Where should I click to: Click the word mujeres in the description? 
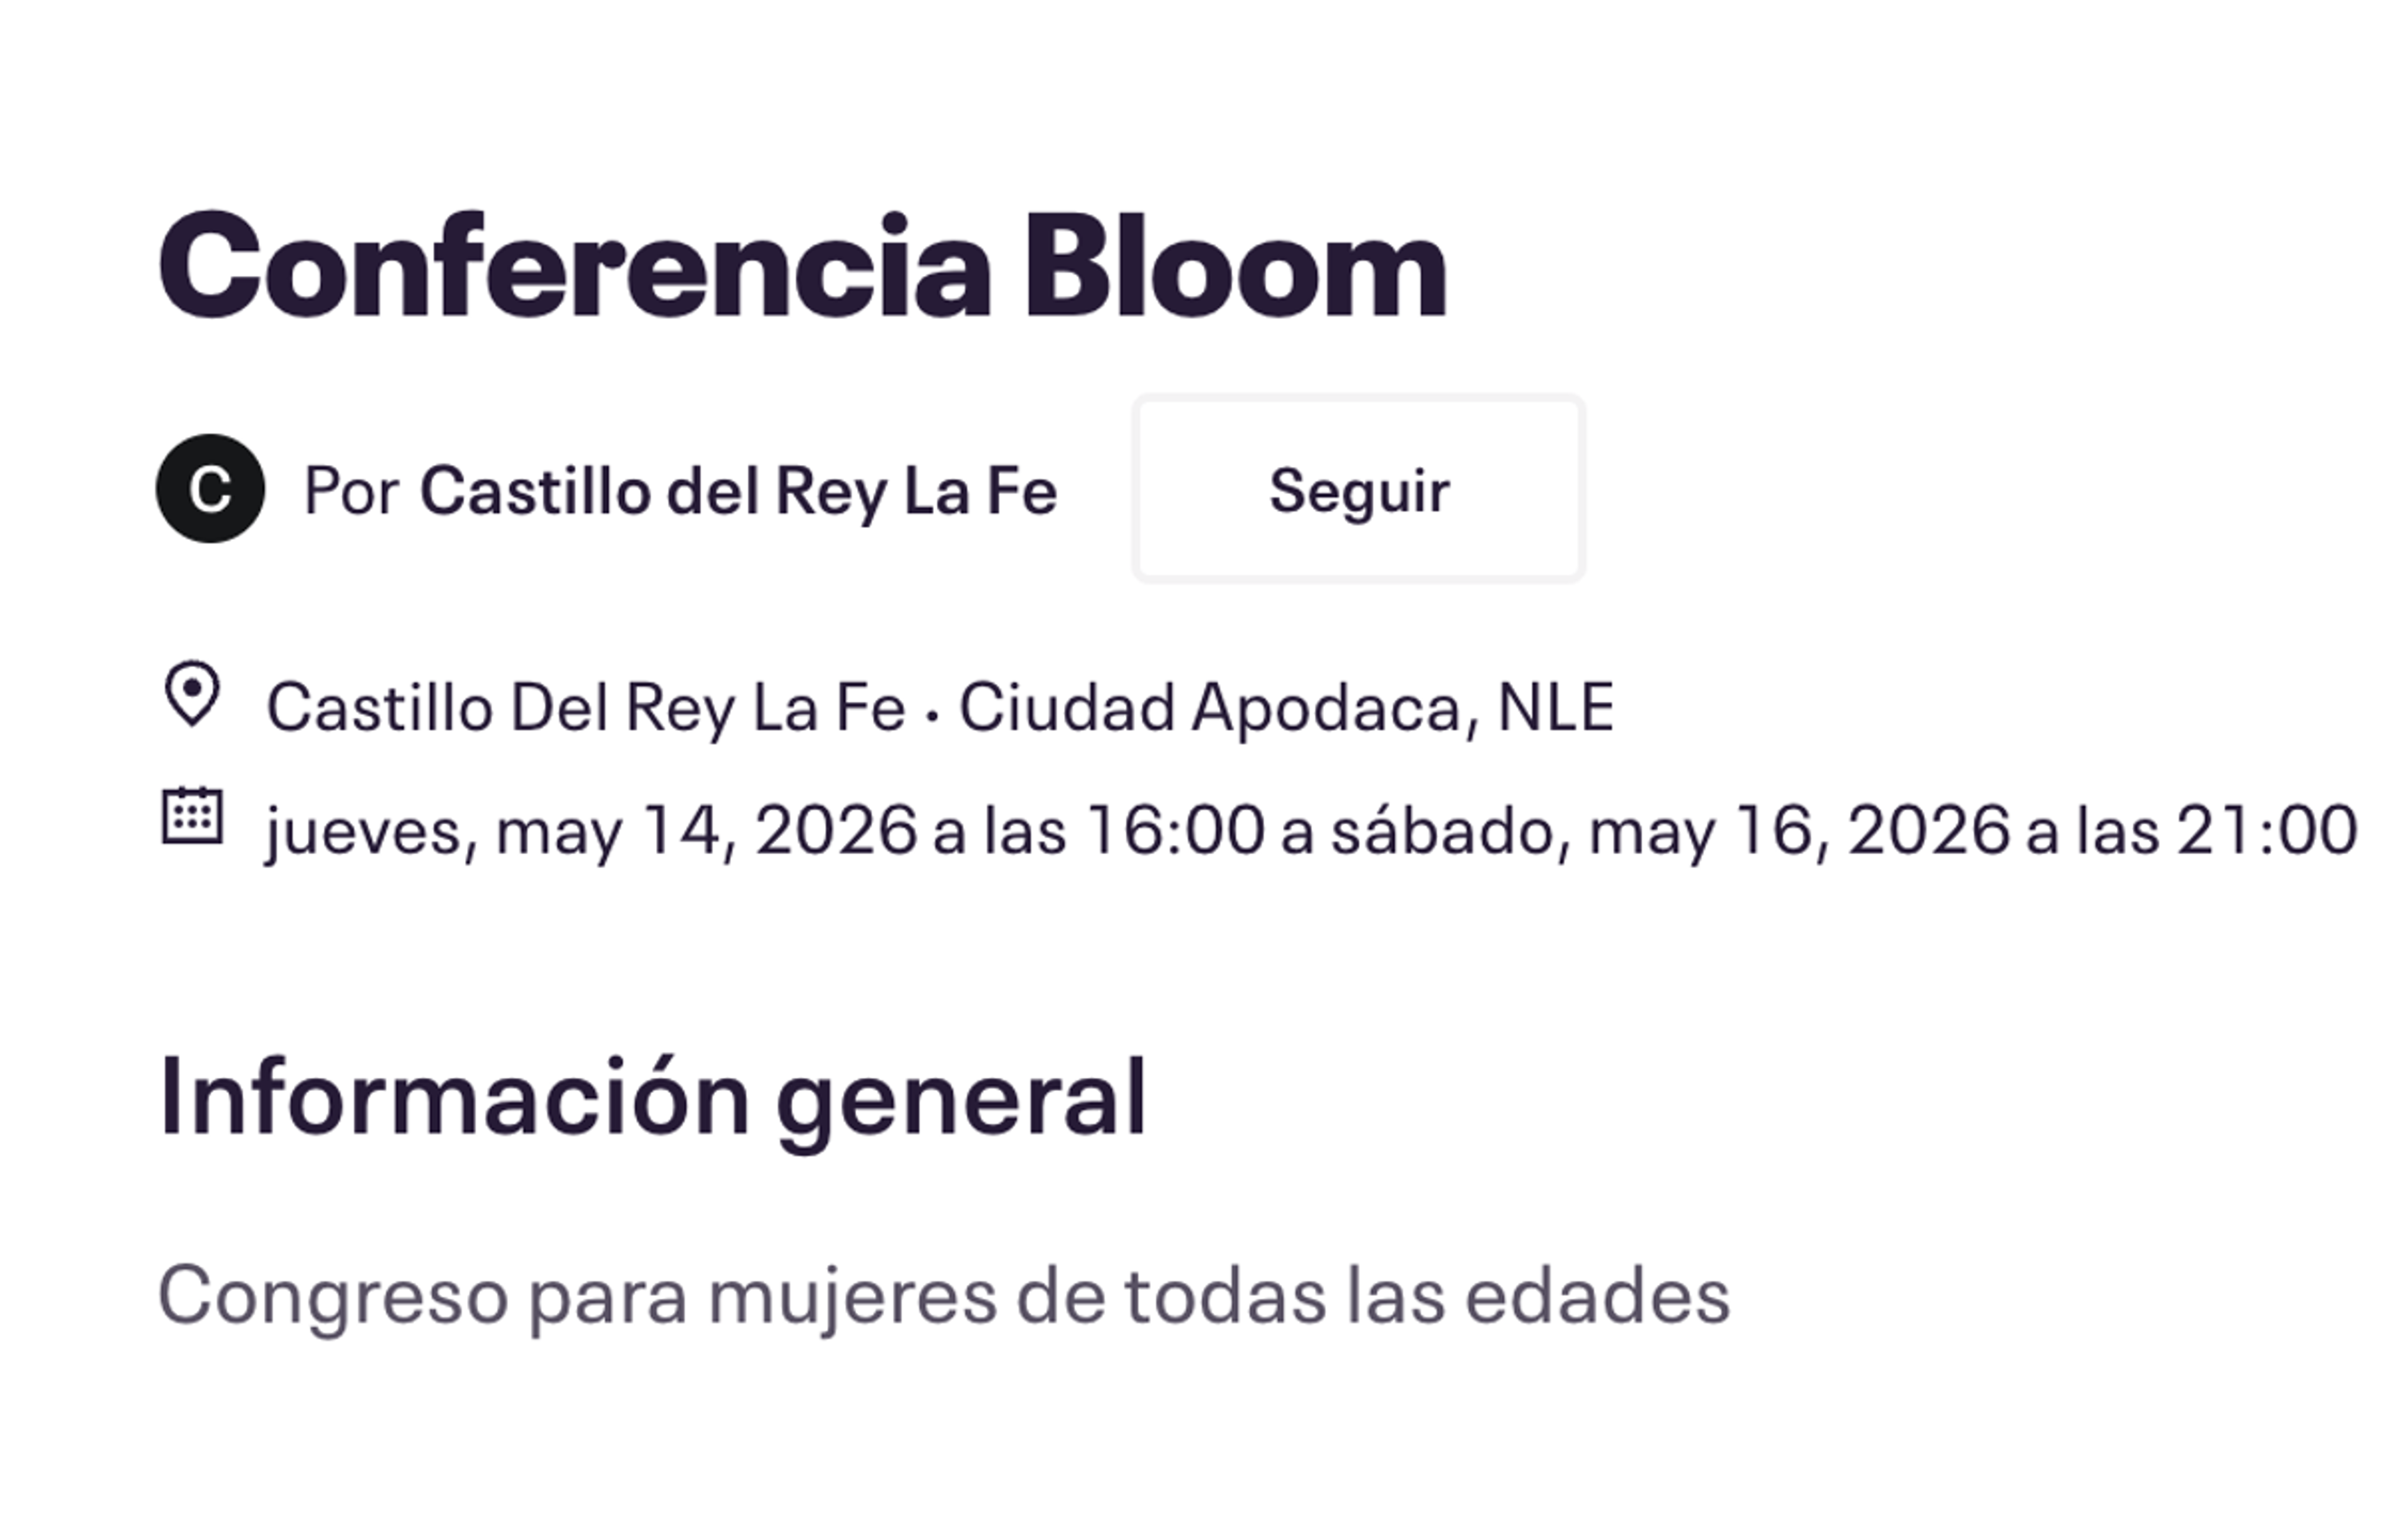(x=853, y=1296)
